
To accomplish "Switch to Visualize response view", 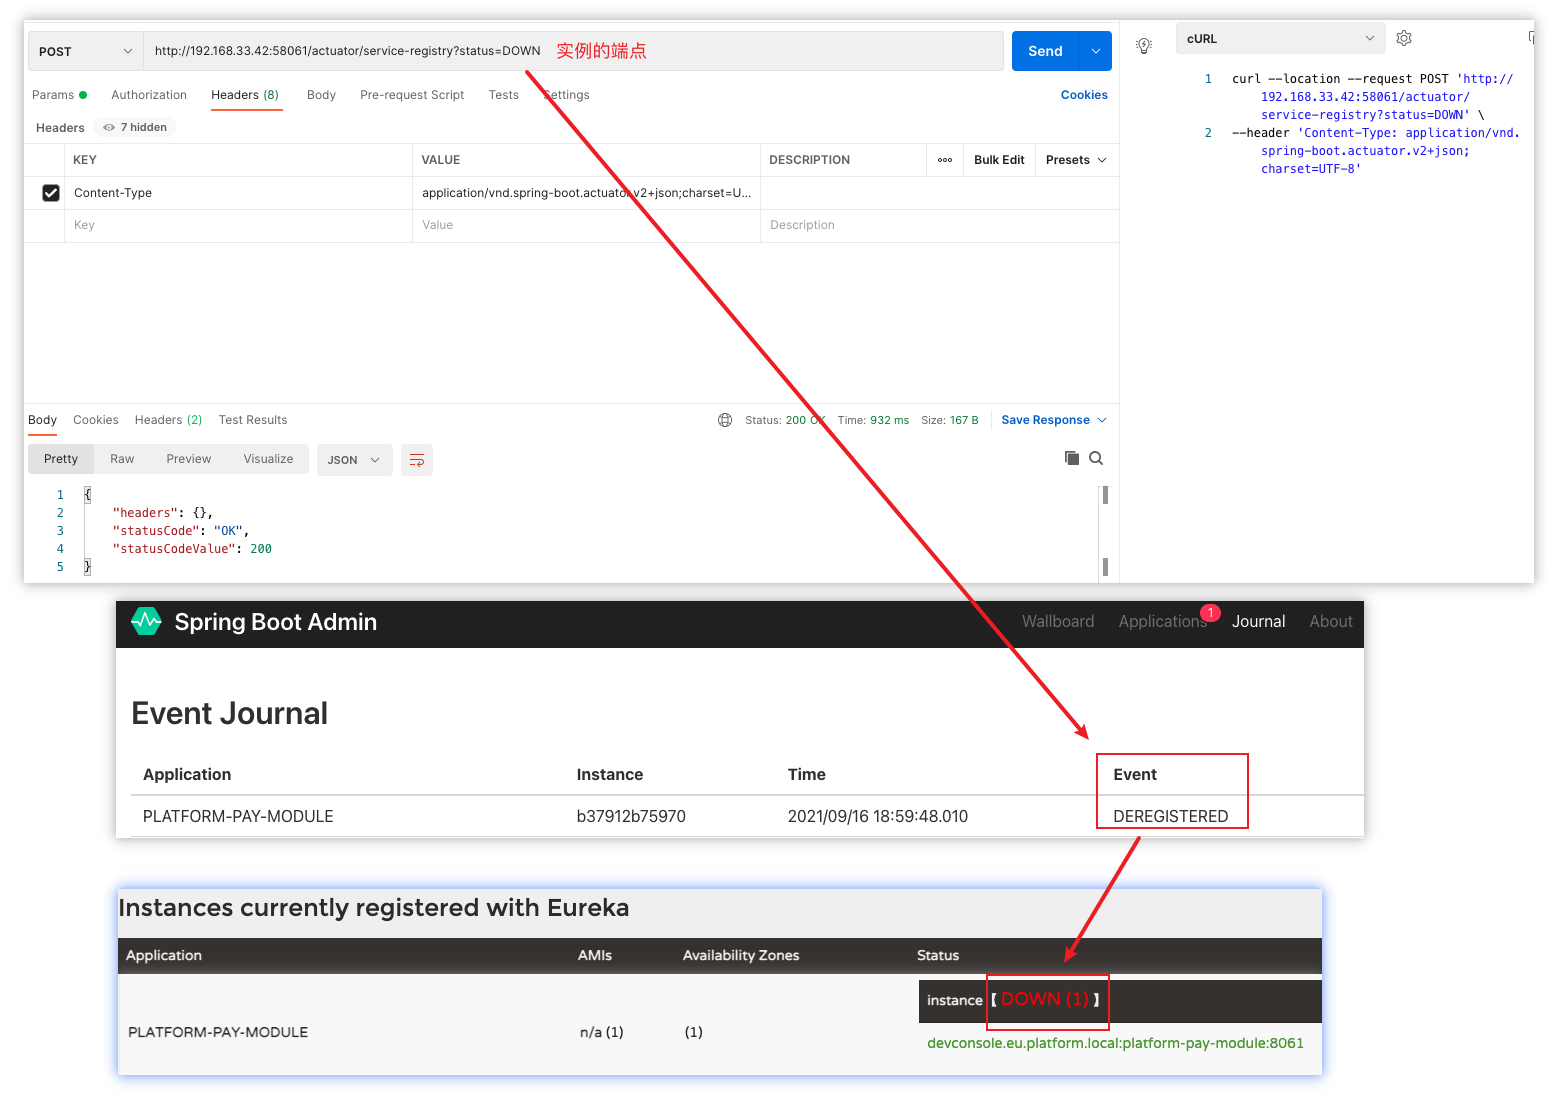I will (x=268, y=459).
